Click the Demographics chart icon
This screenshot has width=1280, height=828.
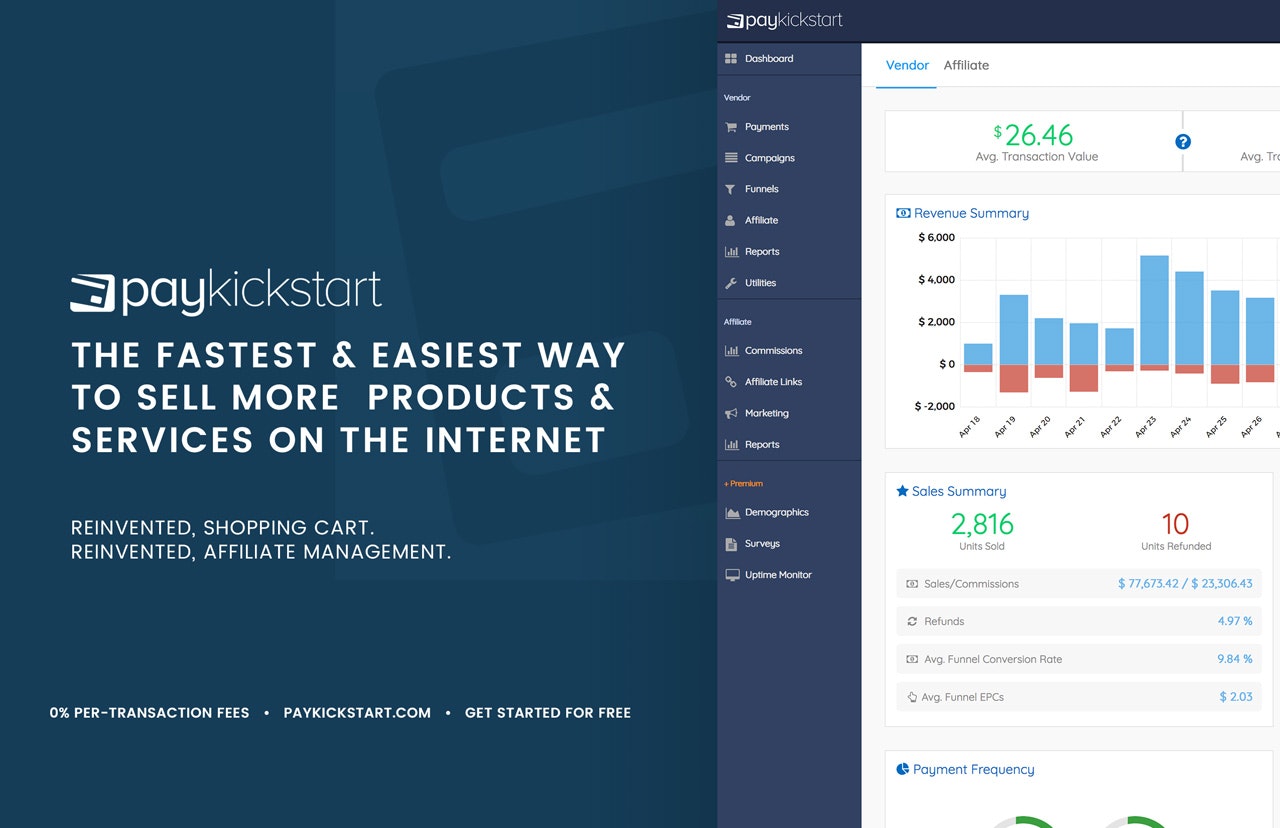(732, 512)
